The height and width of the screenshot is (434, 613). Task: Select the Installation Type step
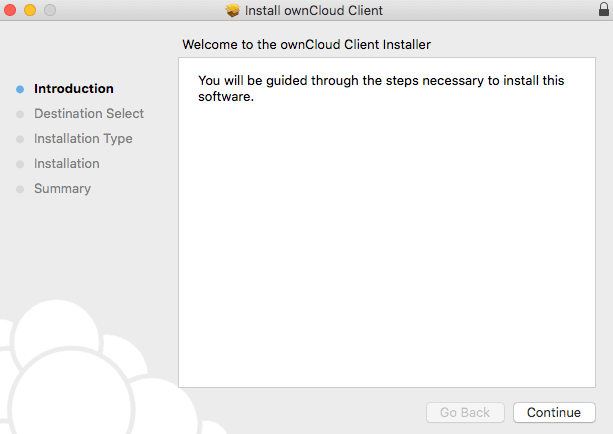(83, 138)
